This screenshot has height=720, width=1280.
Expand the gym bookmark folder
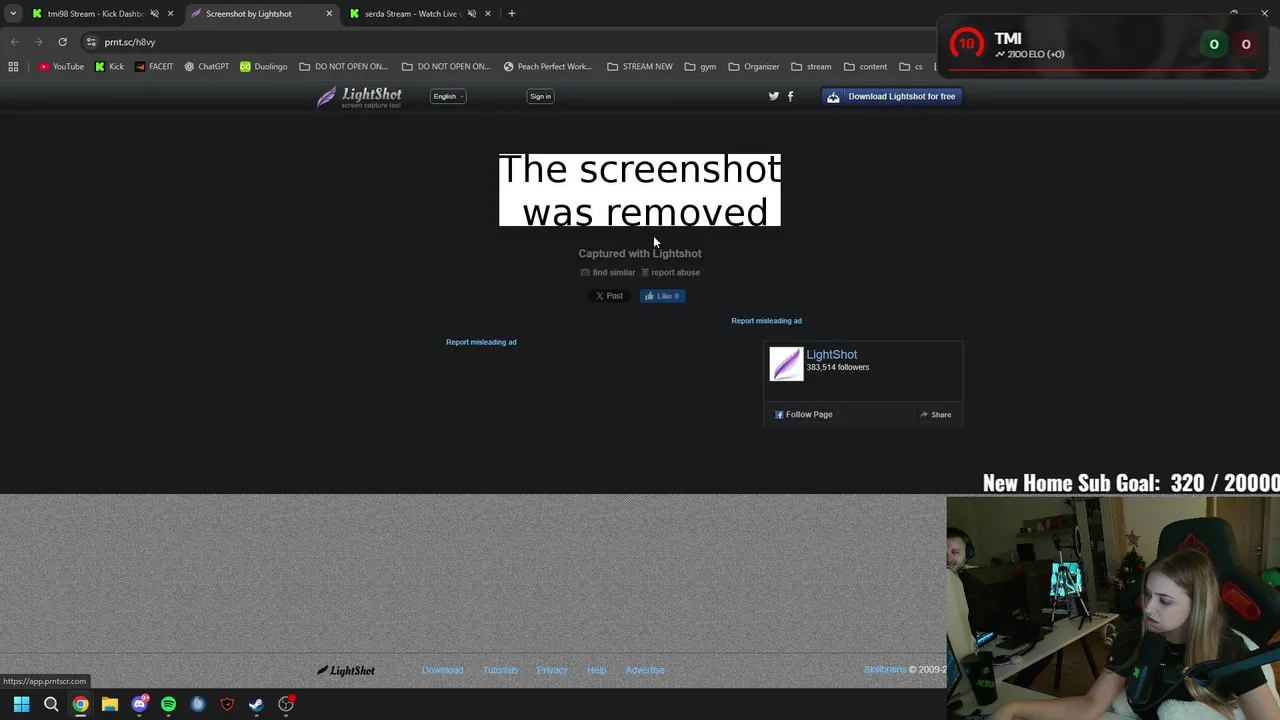coord(700,67)
